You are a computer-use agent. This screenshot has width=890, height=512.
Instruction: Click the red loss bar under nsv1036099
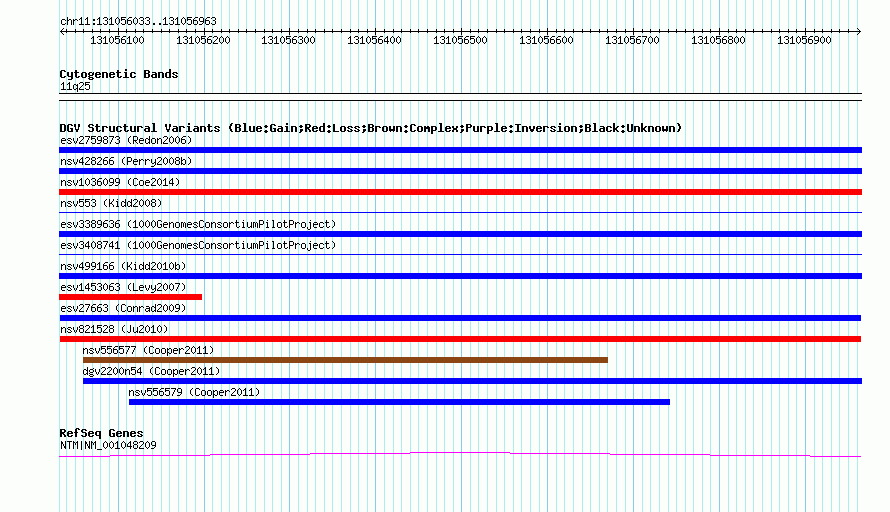[x=460, y=192]
